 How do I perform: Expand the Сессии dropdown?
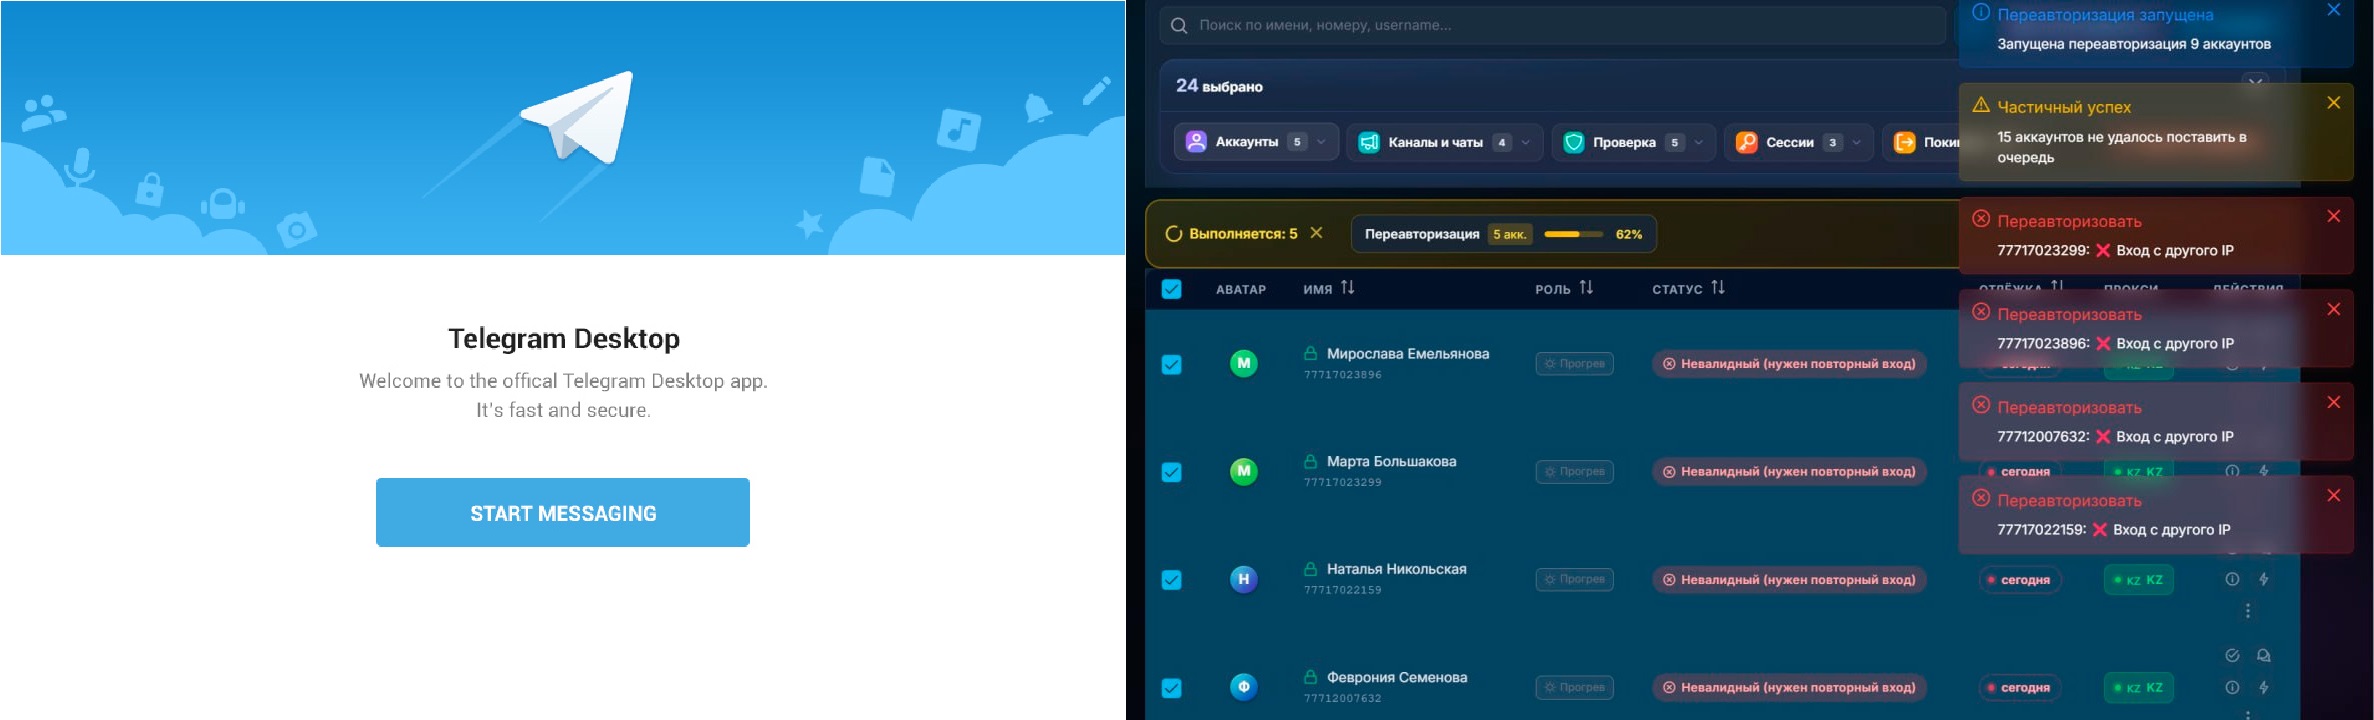pyautogui.click(x=1798, y=142)
